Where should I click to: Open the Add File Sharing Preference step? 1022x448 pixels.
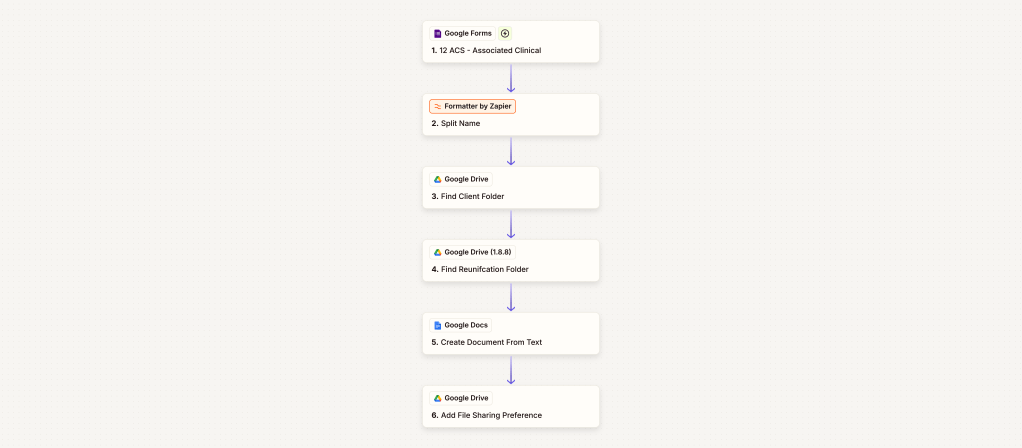(x=491, y=415)
